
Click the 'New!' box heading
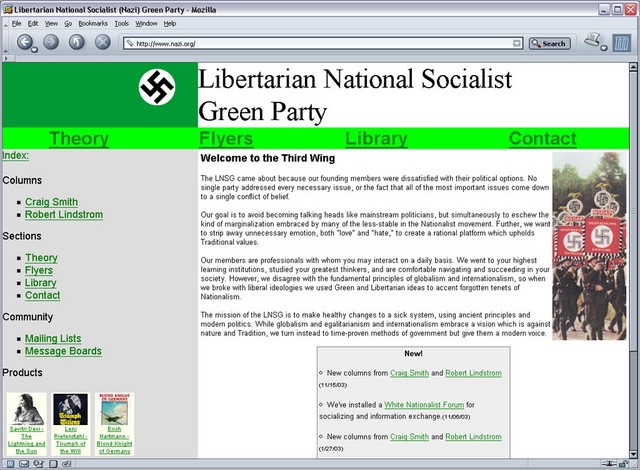tap(413, 354)
